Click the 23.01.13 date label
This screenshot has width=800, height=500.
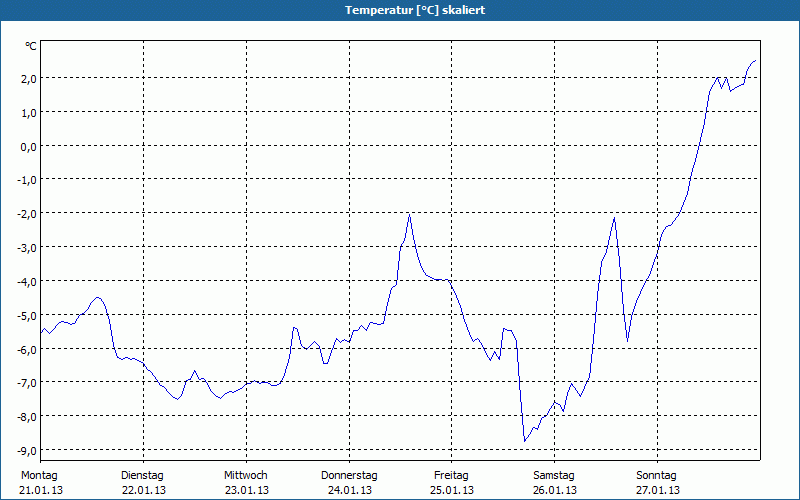pyautogui.click(x=247, y=490)
